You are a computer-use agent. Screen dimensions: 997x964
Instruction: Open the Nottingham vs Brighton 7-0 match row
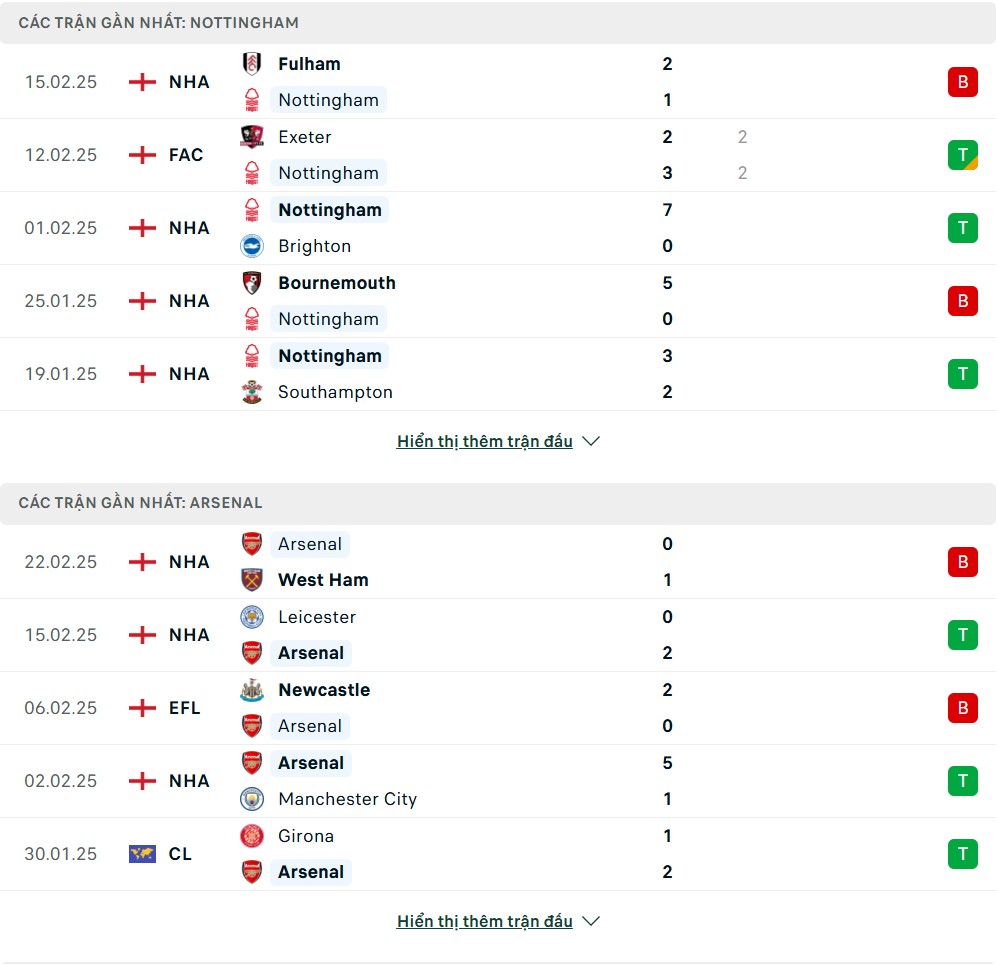click(x=500, y=228)
